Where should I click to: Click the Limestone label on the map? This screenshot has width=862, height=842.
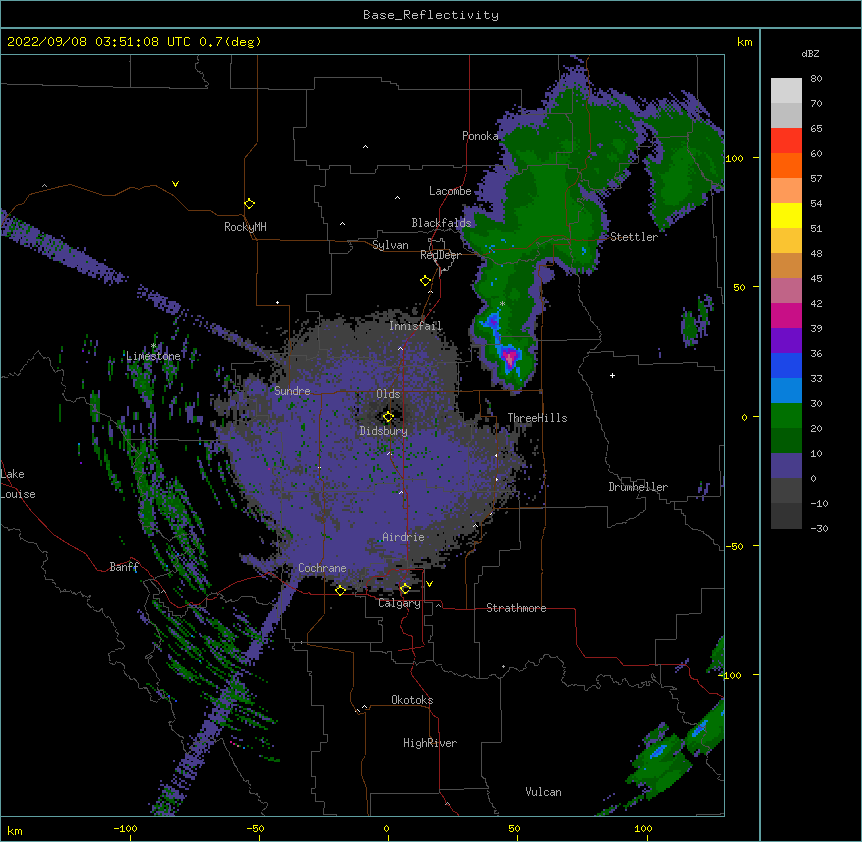pos(153,356)
